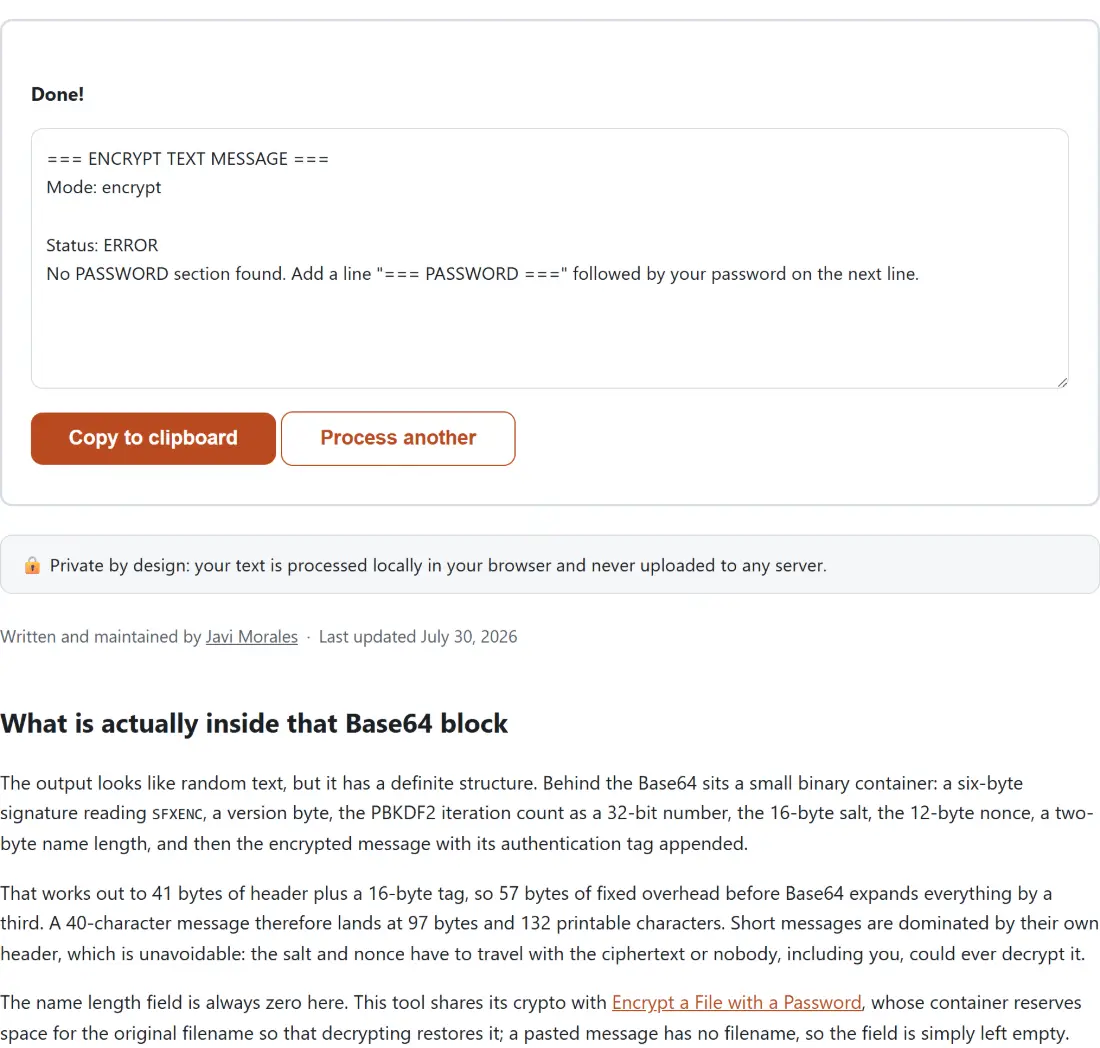Click the No PASSWORD section found message
The width and height of the screenshot is (1100, 1048).
tap(482, 274)
